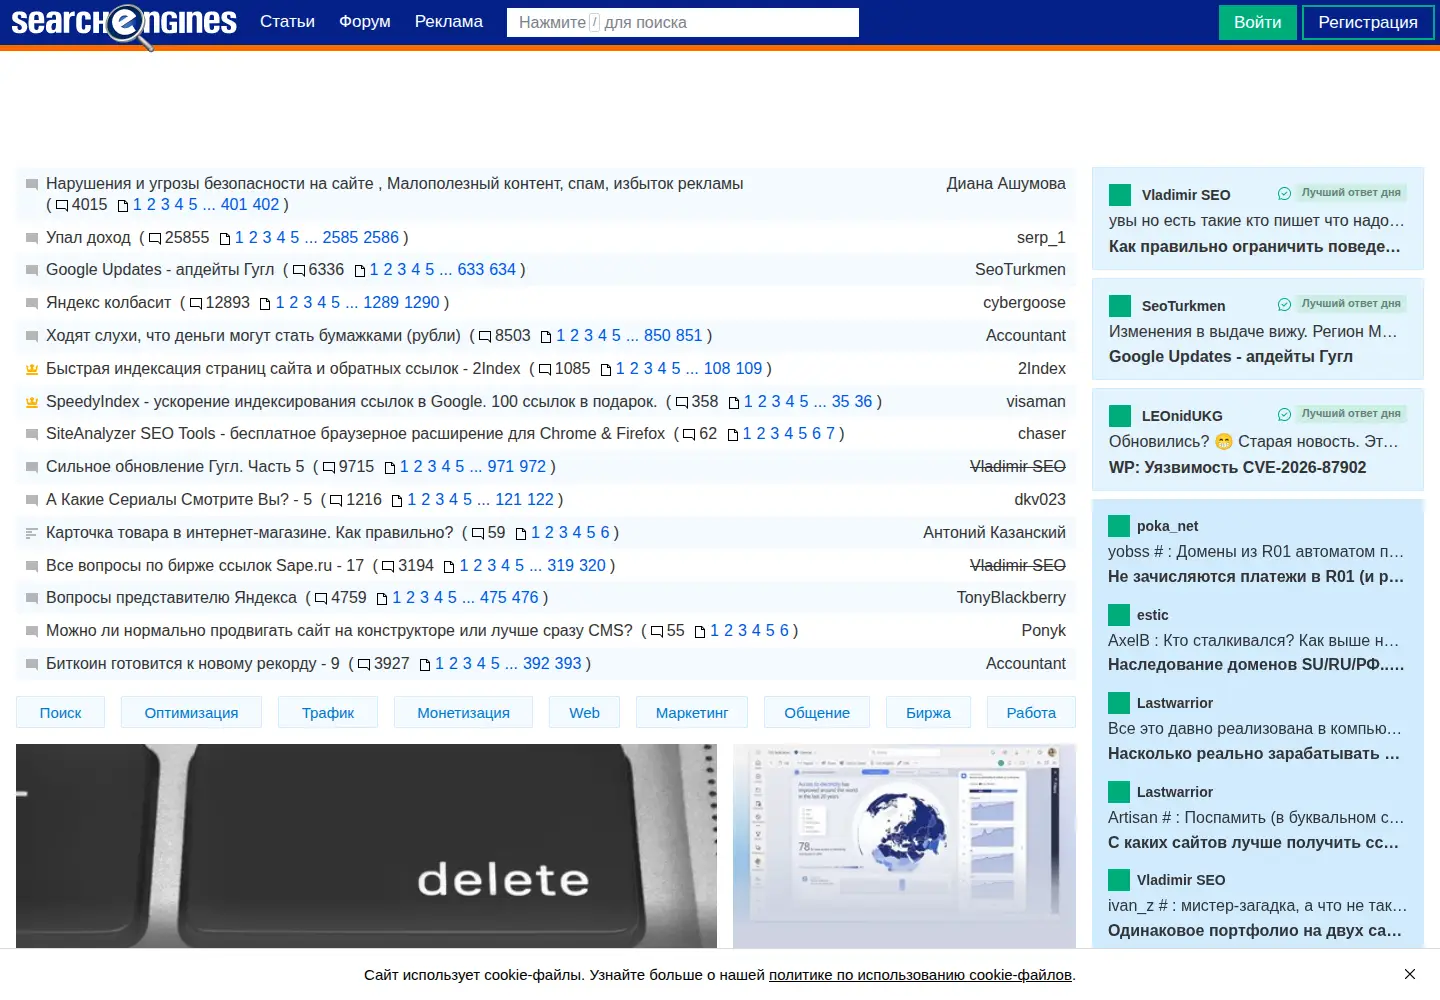Click the crown icon beside 2Index topic

click(x=32, y=369)
